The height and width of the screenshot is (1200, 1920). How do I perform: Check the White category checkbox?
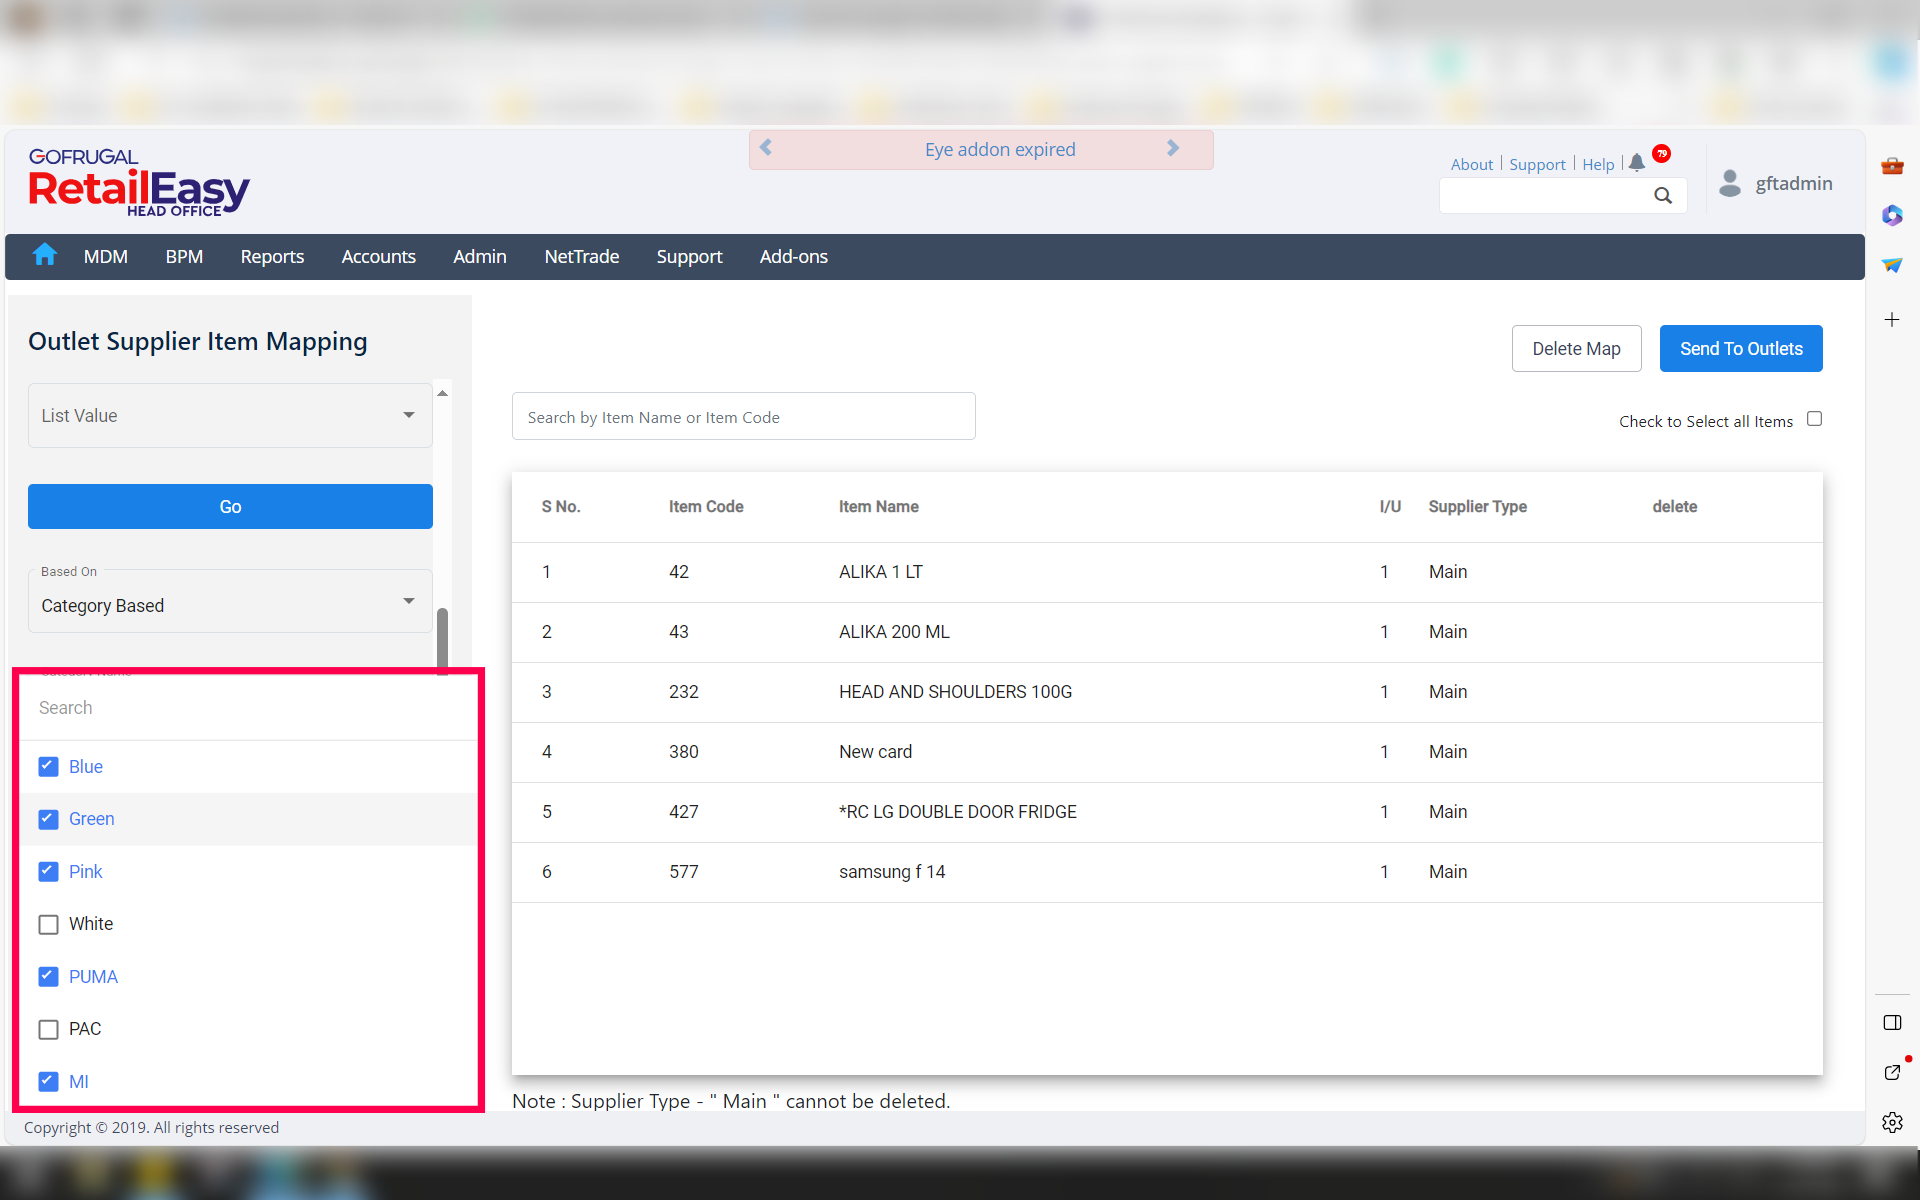48,924
